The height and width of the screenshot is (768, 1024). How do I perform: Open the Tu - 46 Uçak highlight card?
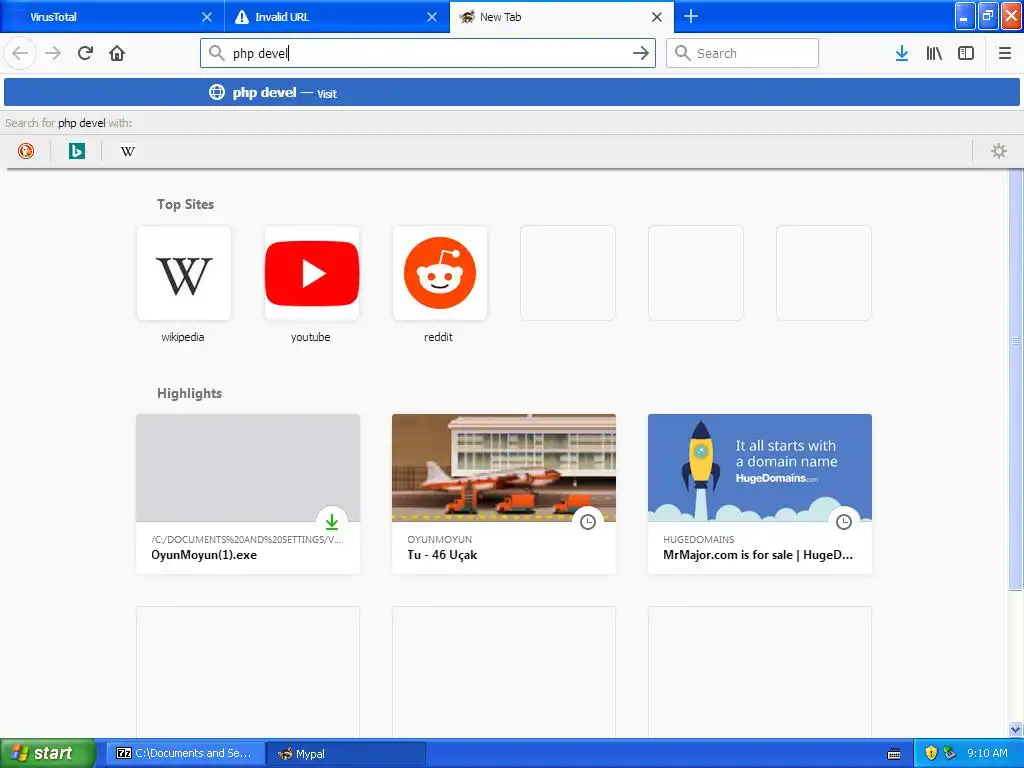(x=504, y=494)
